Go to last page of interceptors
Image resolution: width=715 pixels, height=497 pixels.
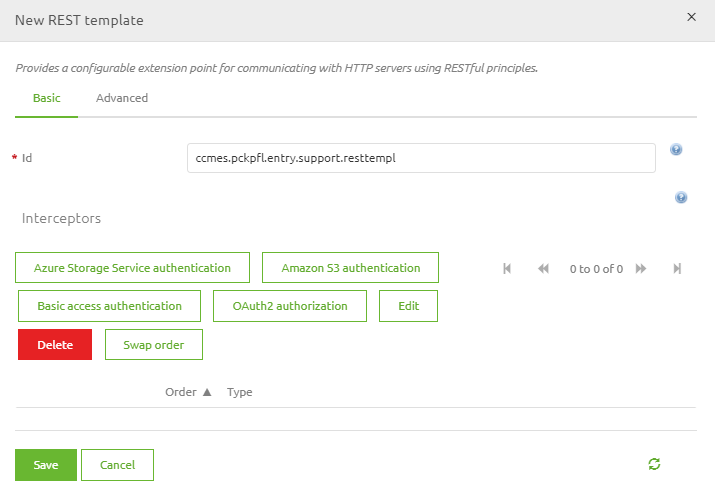[677, 269]
